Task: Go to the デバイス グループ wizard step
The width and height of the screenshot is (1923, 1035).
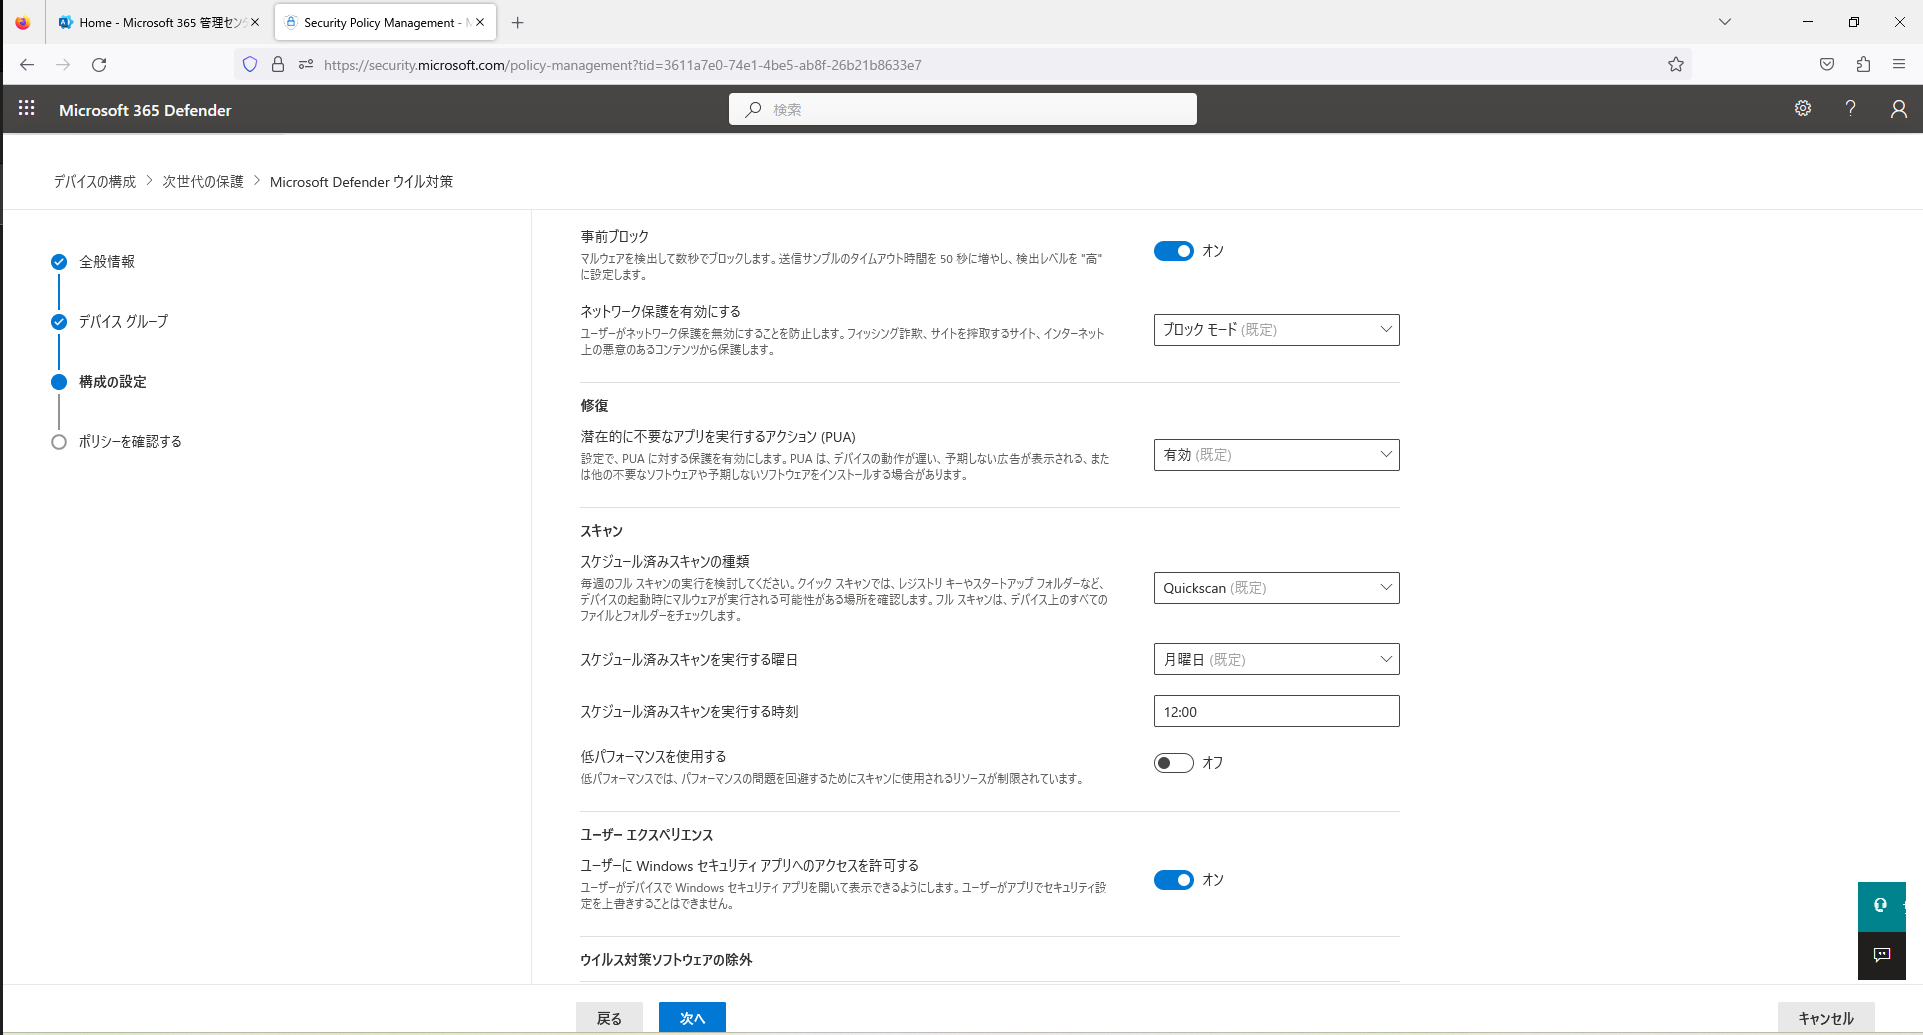Action: tap(123, 322)
